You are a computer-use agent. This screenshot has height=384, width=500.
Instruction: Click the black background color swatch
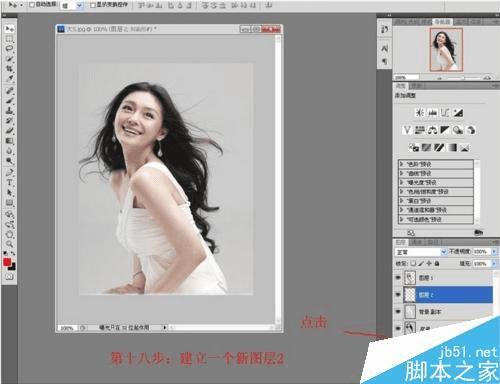pos(13,267)
